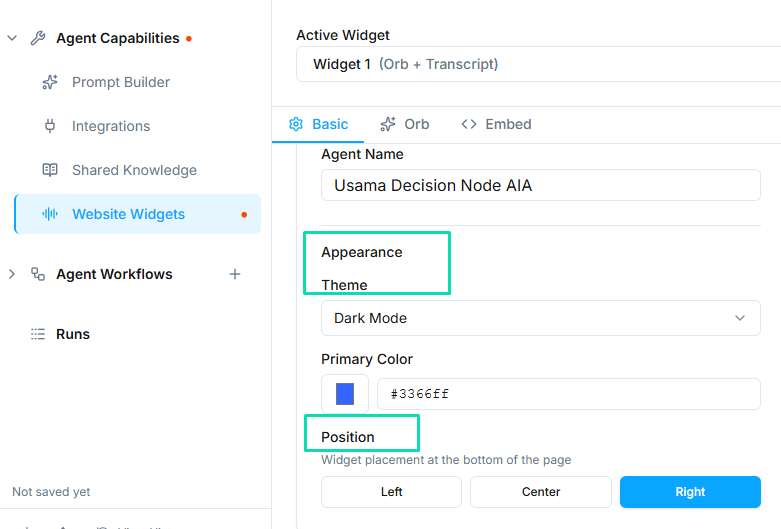Open Shared Knowledge in the sidebar

point(134,170)
